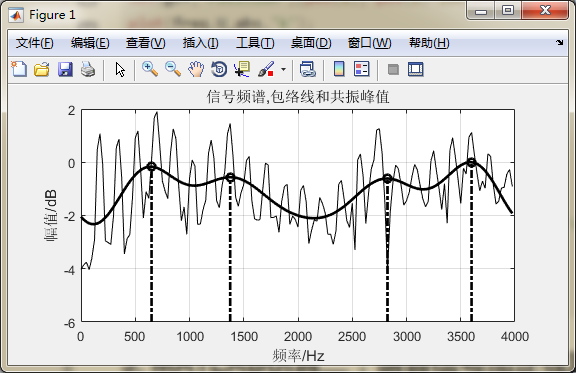Click the plot title 信号频谱,包络线和共振峰值

(x=298, y=97)
